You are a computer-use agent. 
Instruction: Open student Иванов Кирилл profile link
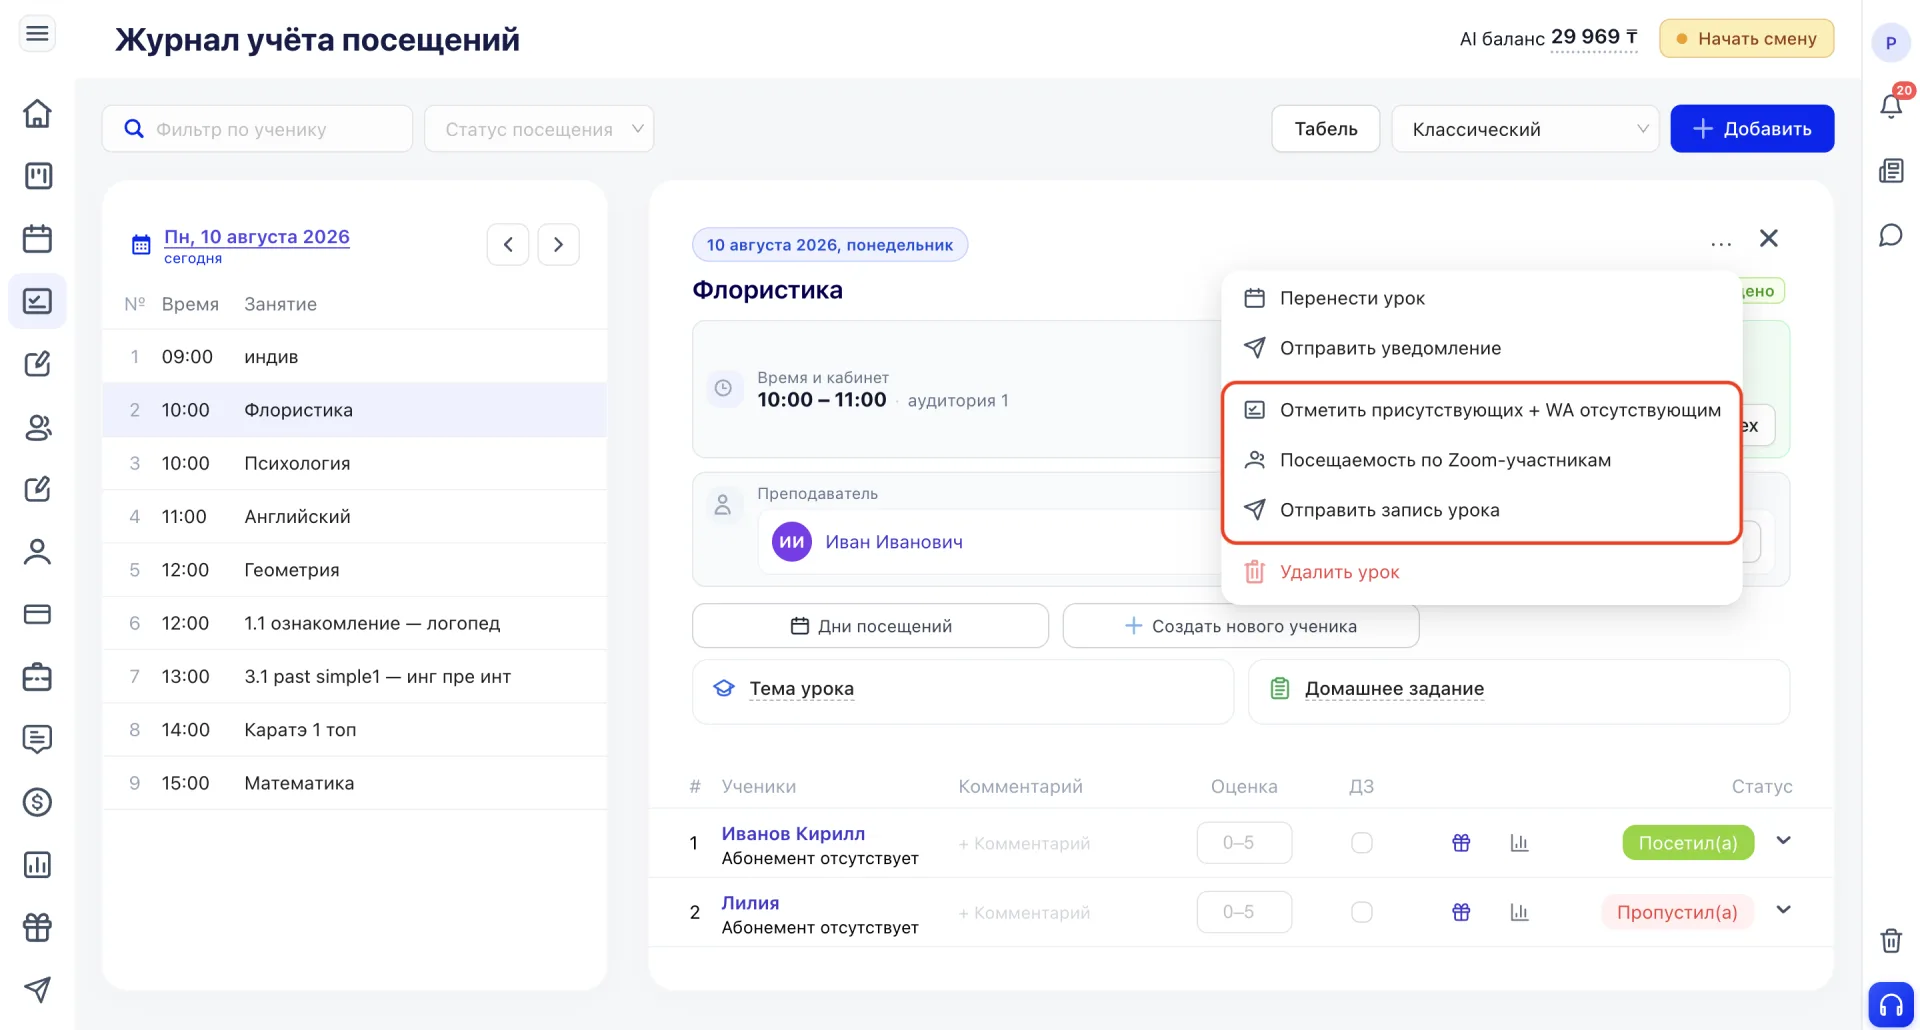(793, 834)
